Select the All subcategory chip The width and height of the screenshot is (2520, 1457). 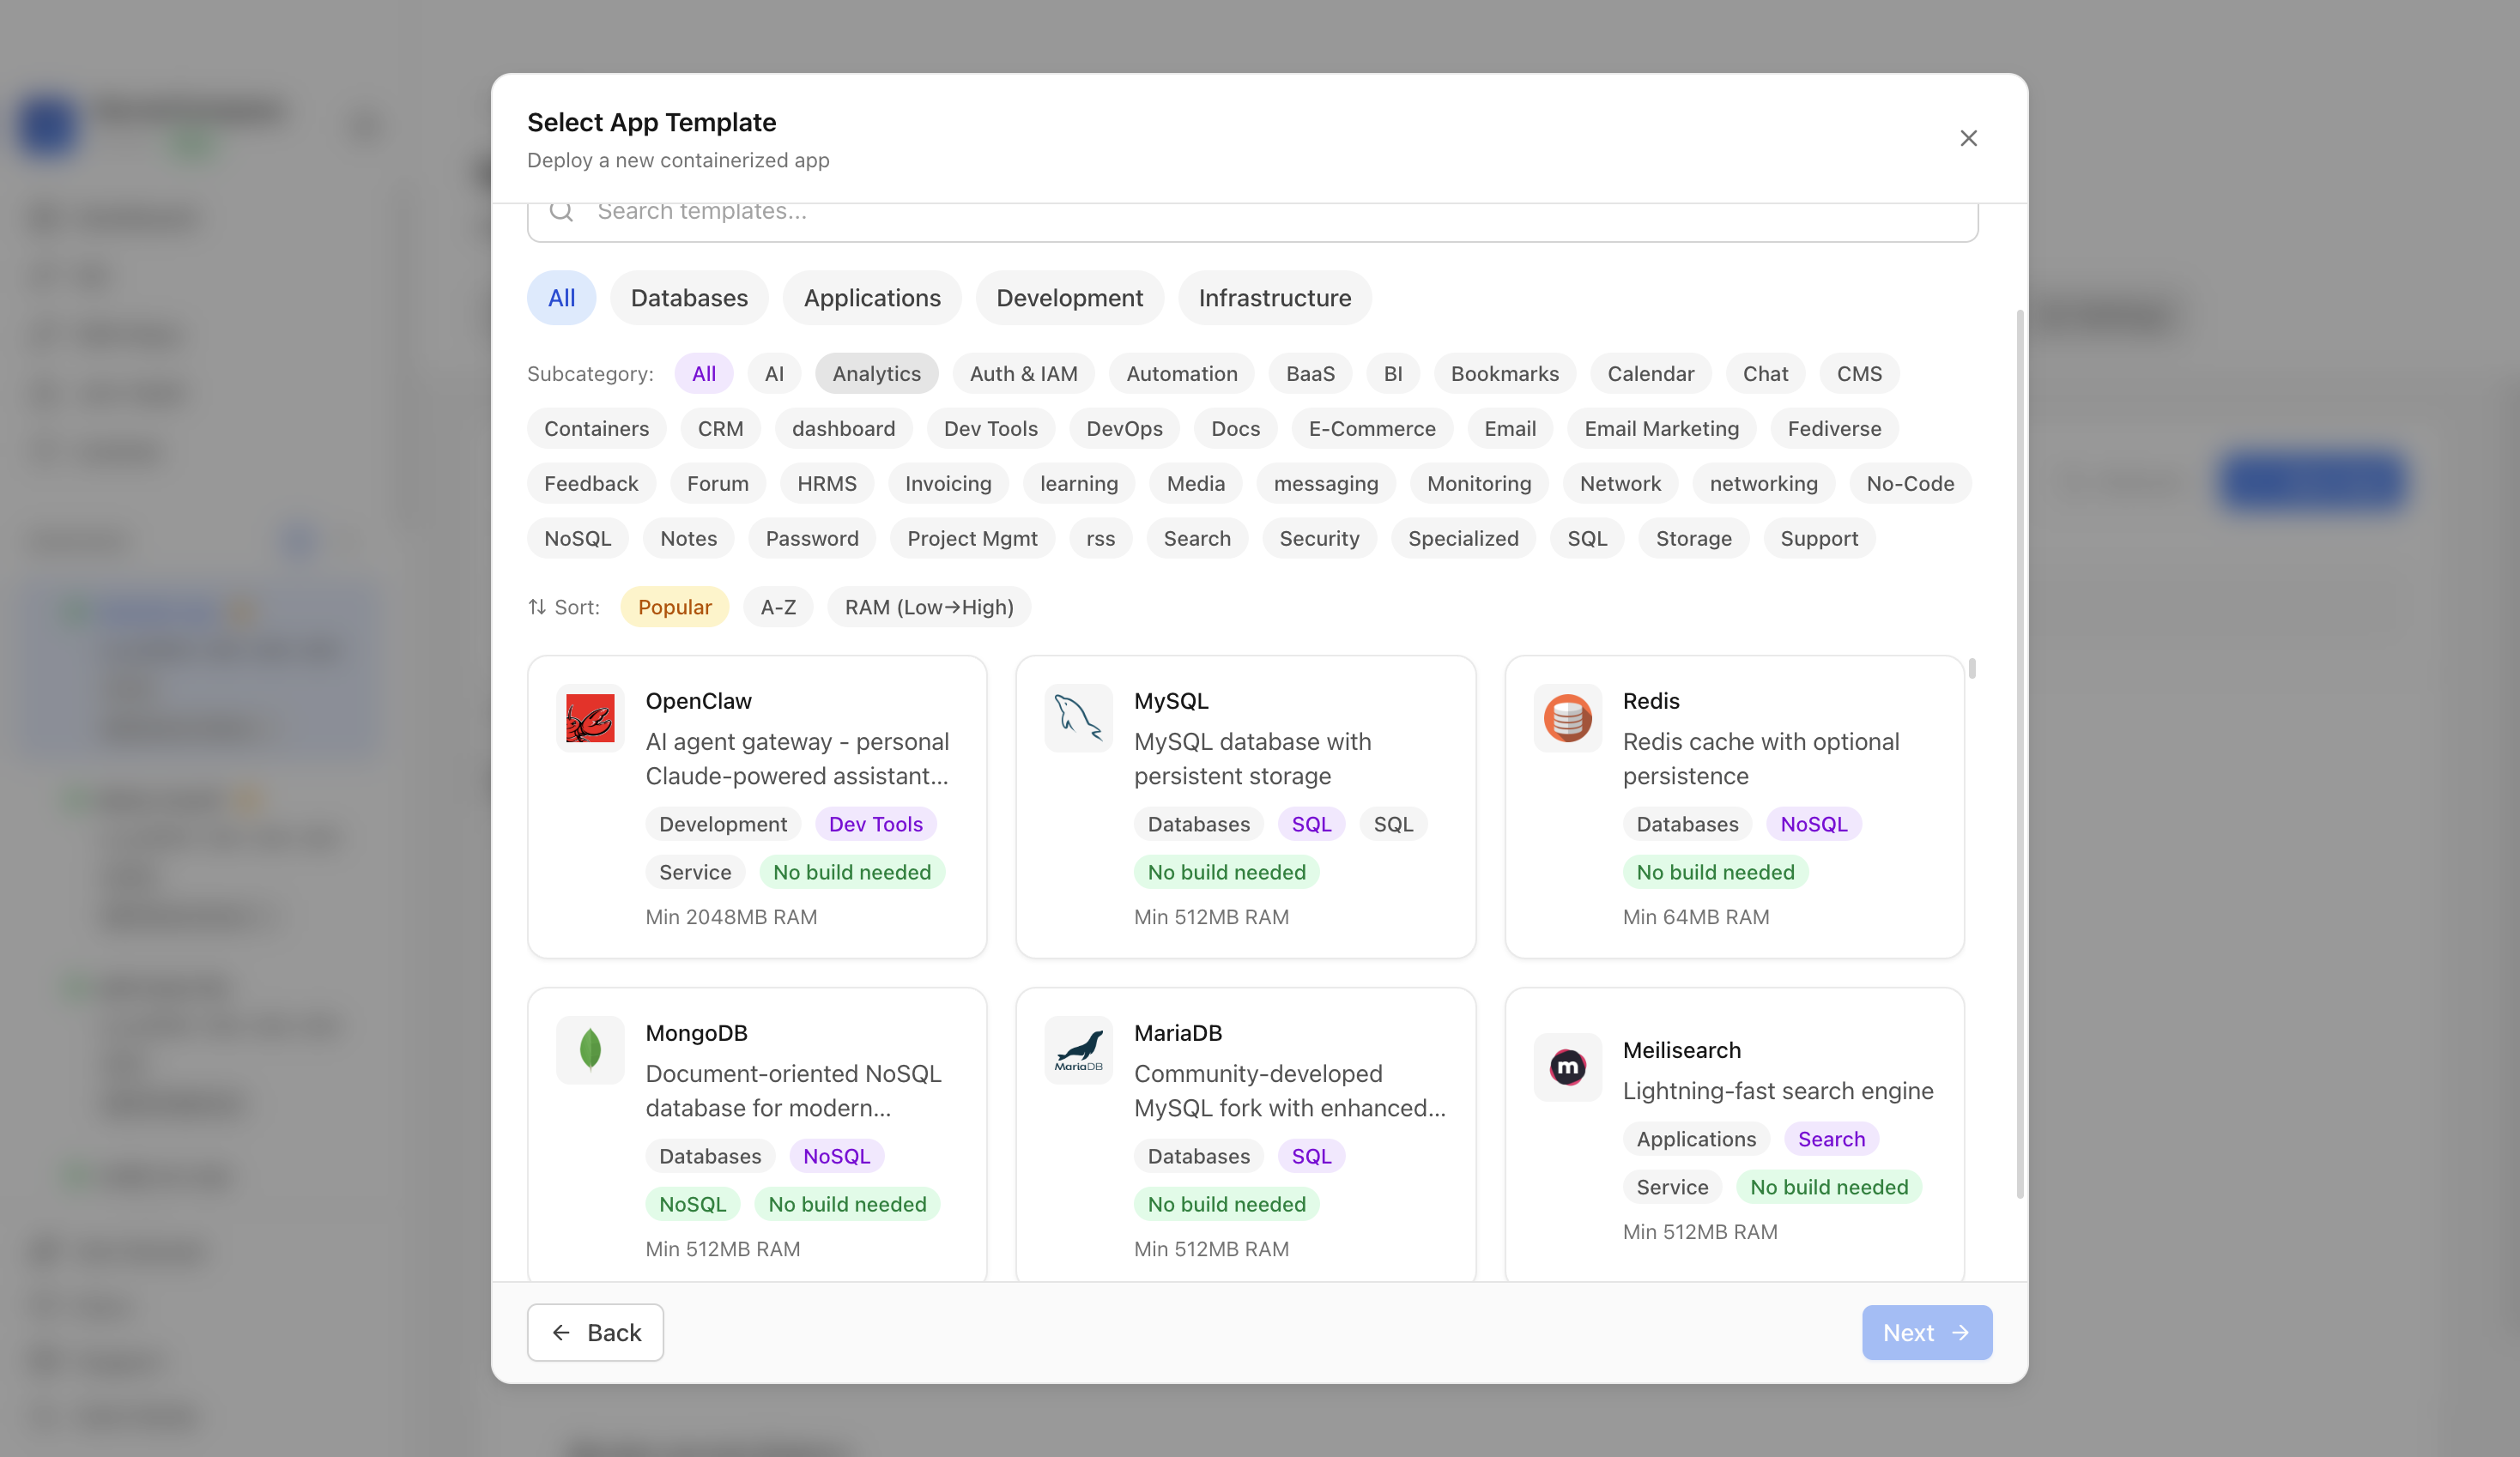point(703,373)
